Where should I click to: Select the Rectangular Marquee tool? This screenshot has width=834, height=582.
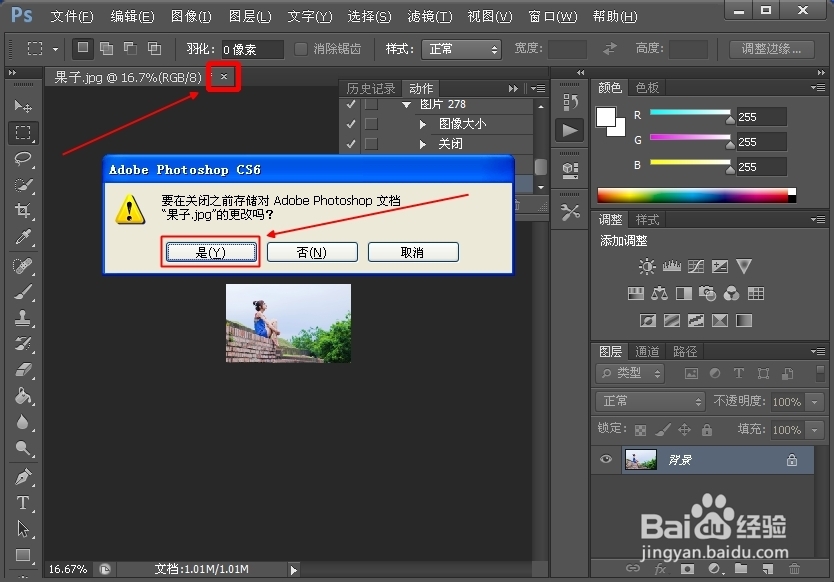coord(22,132)
